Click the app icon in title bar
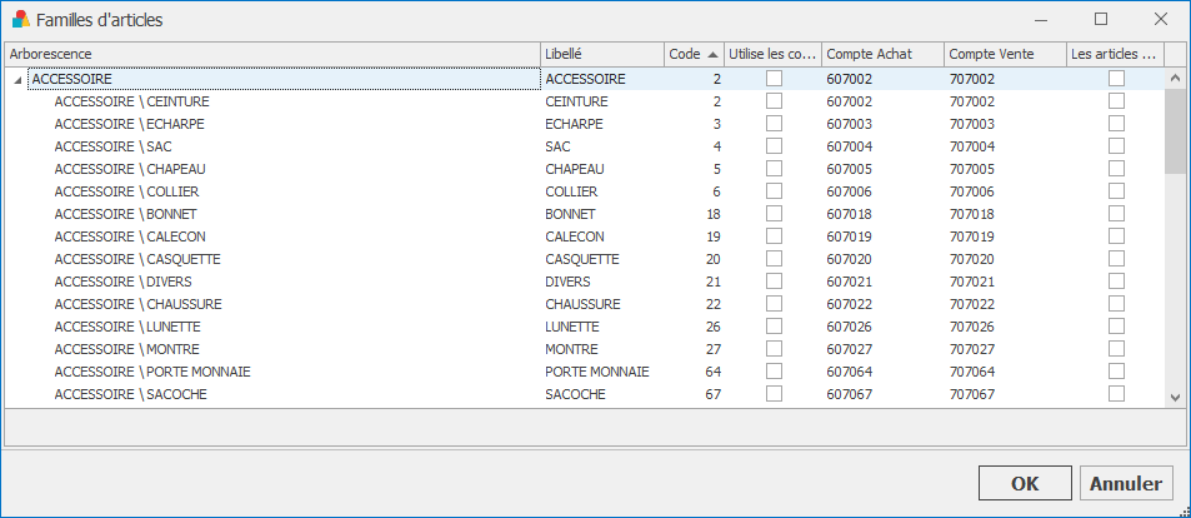Image resolution: width=1191 pixels, height=518 pixels. tap(21, 20)
